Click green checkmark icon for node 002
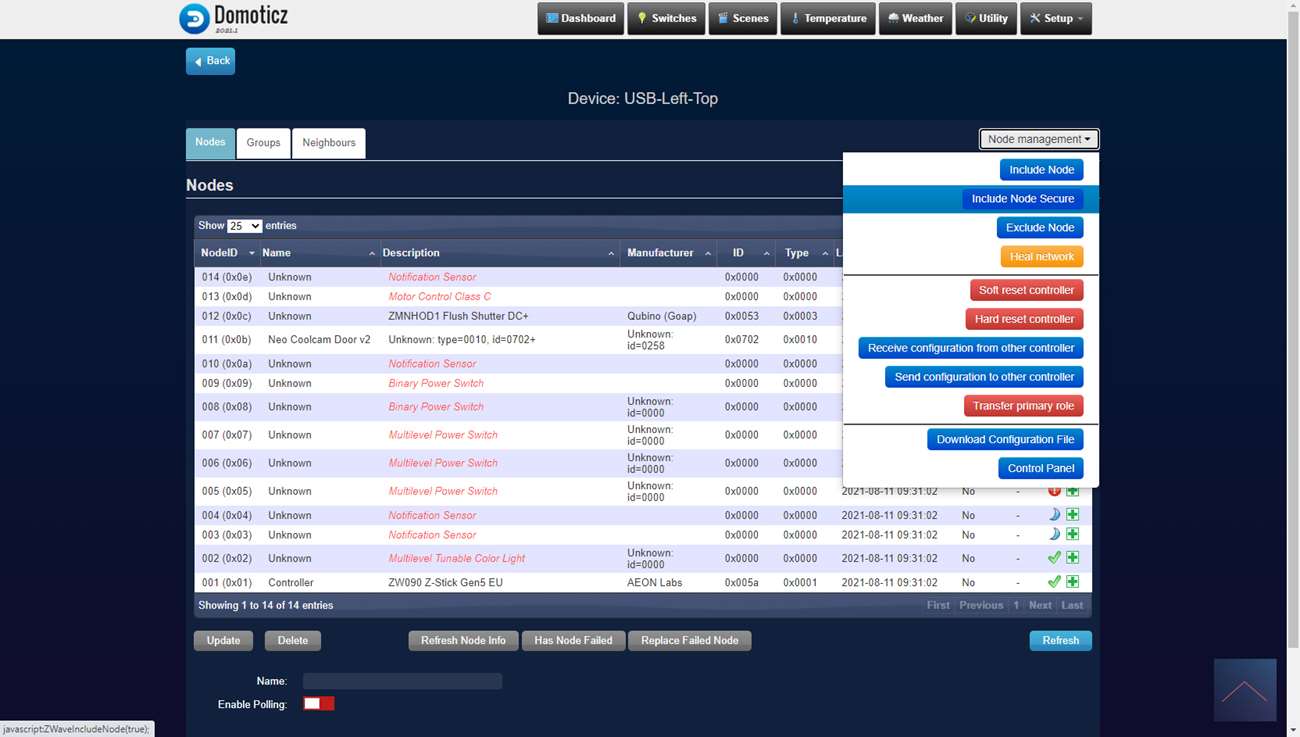 pyautogui.click(x=1054, y=558)
